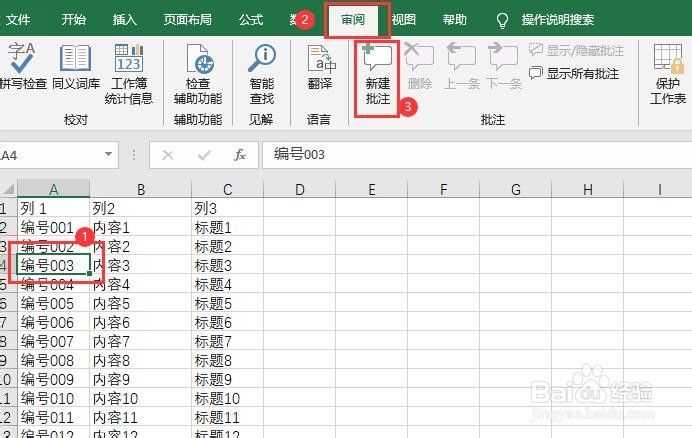
Task: Select cell 编号007
Action: 53,341
